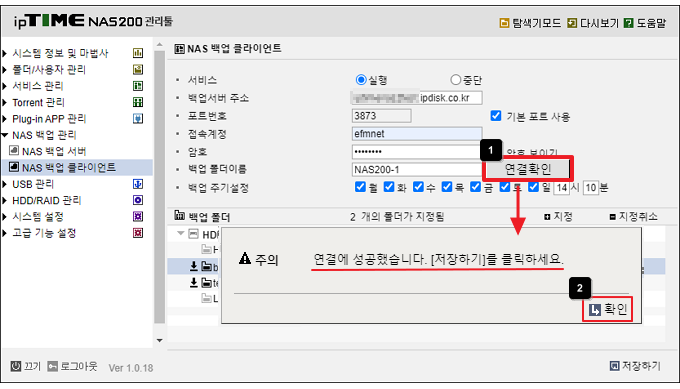Image resolution: width=680 pixels, height=389 pixels.
Task: Toggle the 수 (Wednesday) backup checkbox
Action: [x=418, y=186]
